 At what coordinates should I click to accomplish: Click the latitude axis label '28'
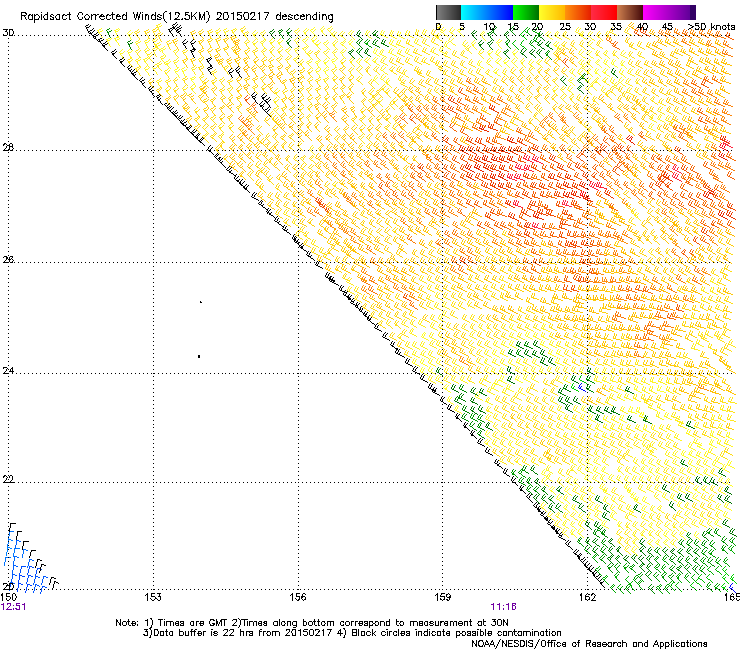(x=8, y=148)
